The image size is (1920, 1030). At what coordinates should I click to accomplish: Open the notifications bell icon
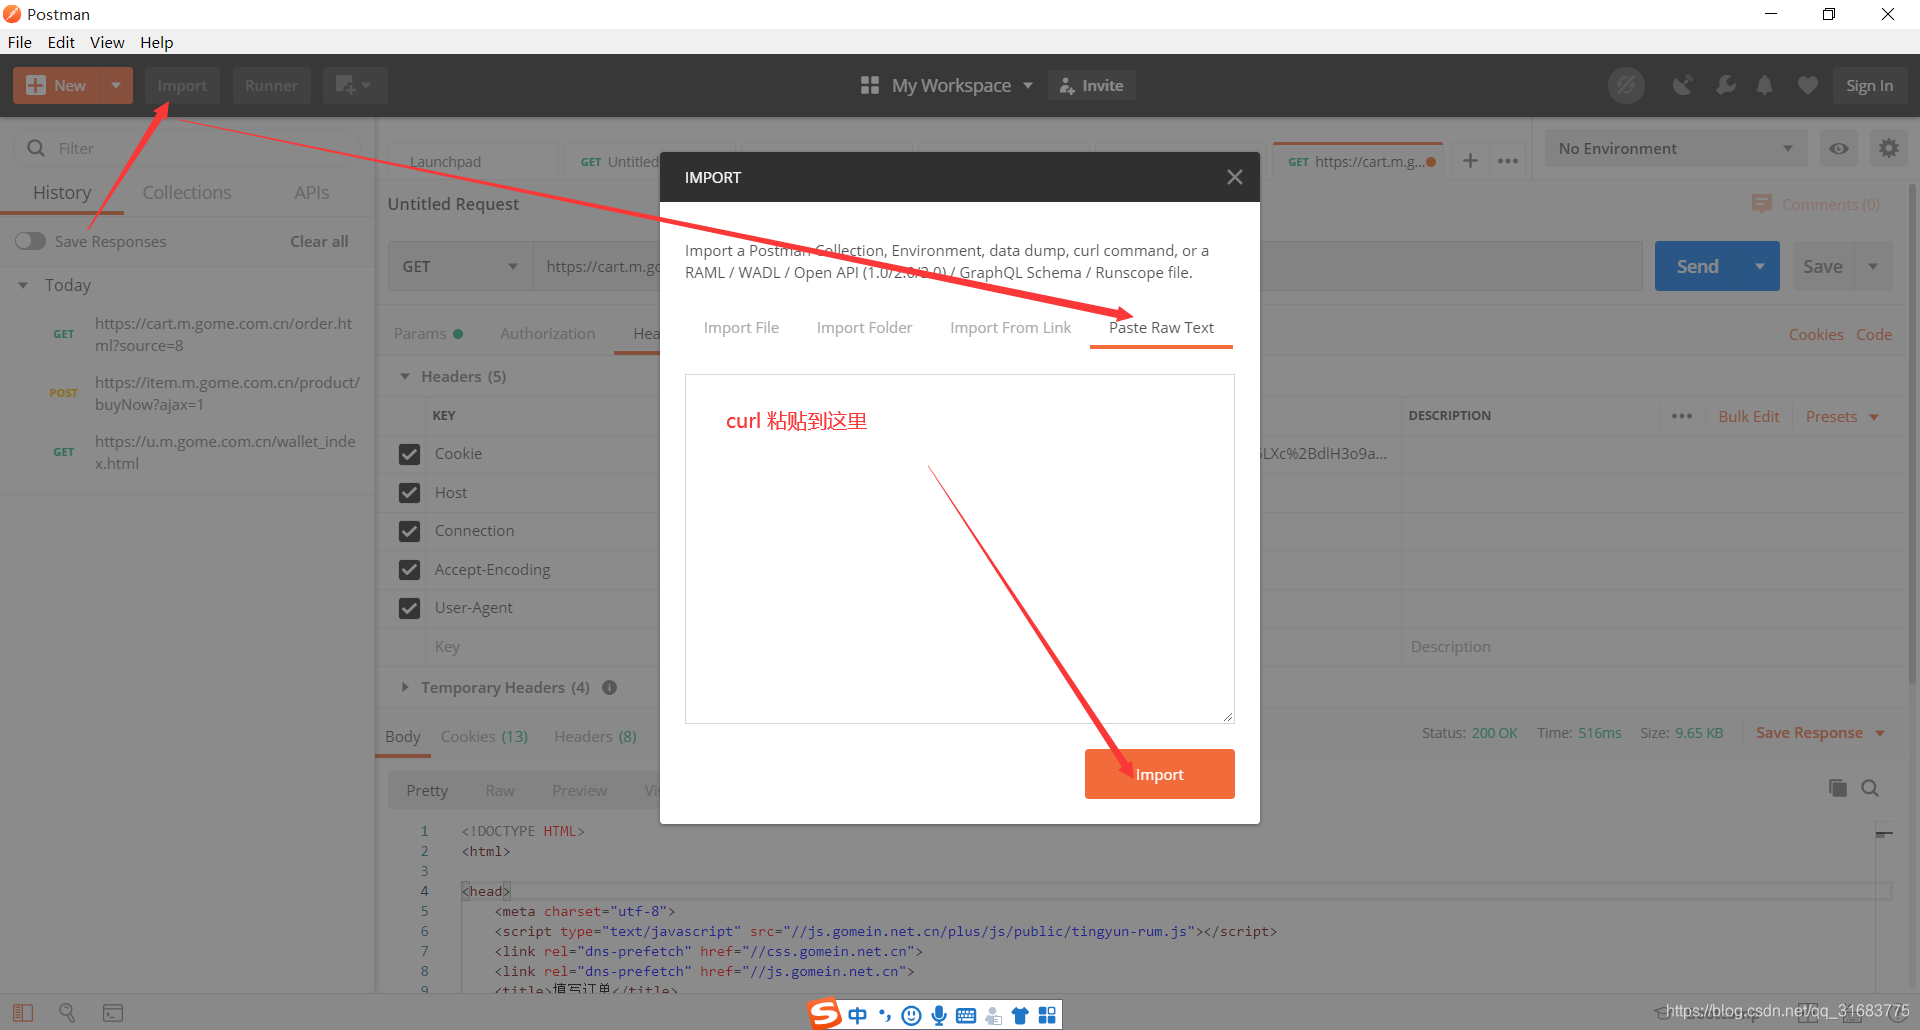point(1764,85)
